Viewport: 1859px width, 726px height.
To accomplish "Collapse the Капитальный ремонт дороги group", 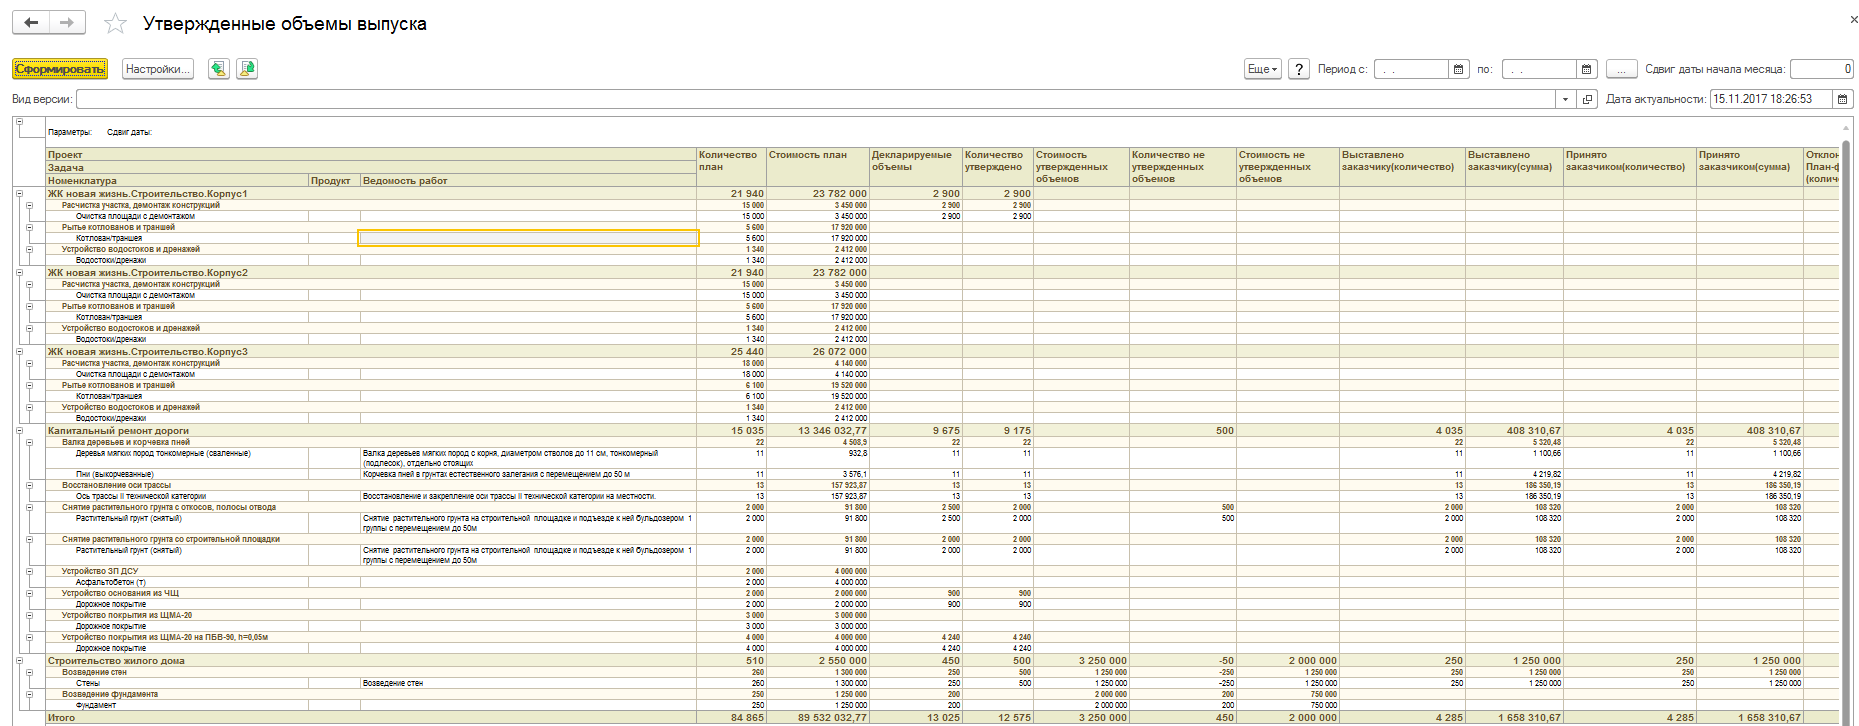I will (x=19, y=431).
